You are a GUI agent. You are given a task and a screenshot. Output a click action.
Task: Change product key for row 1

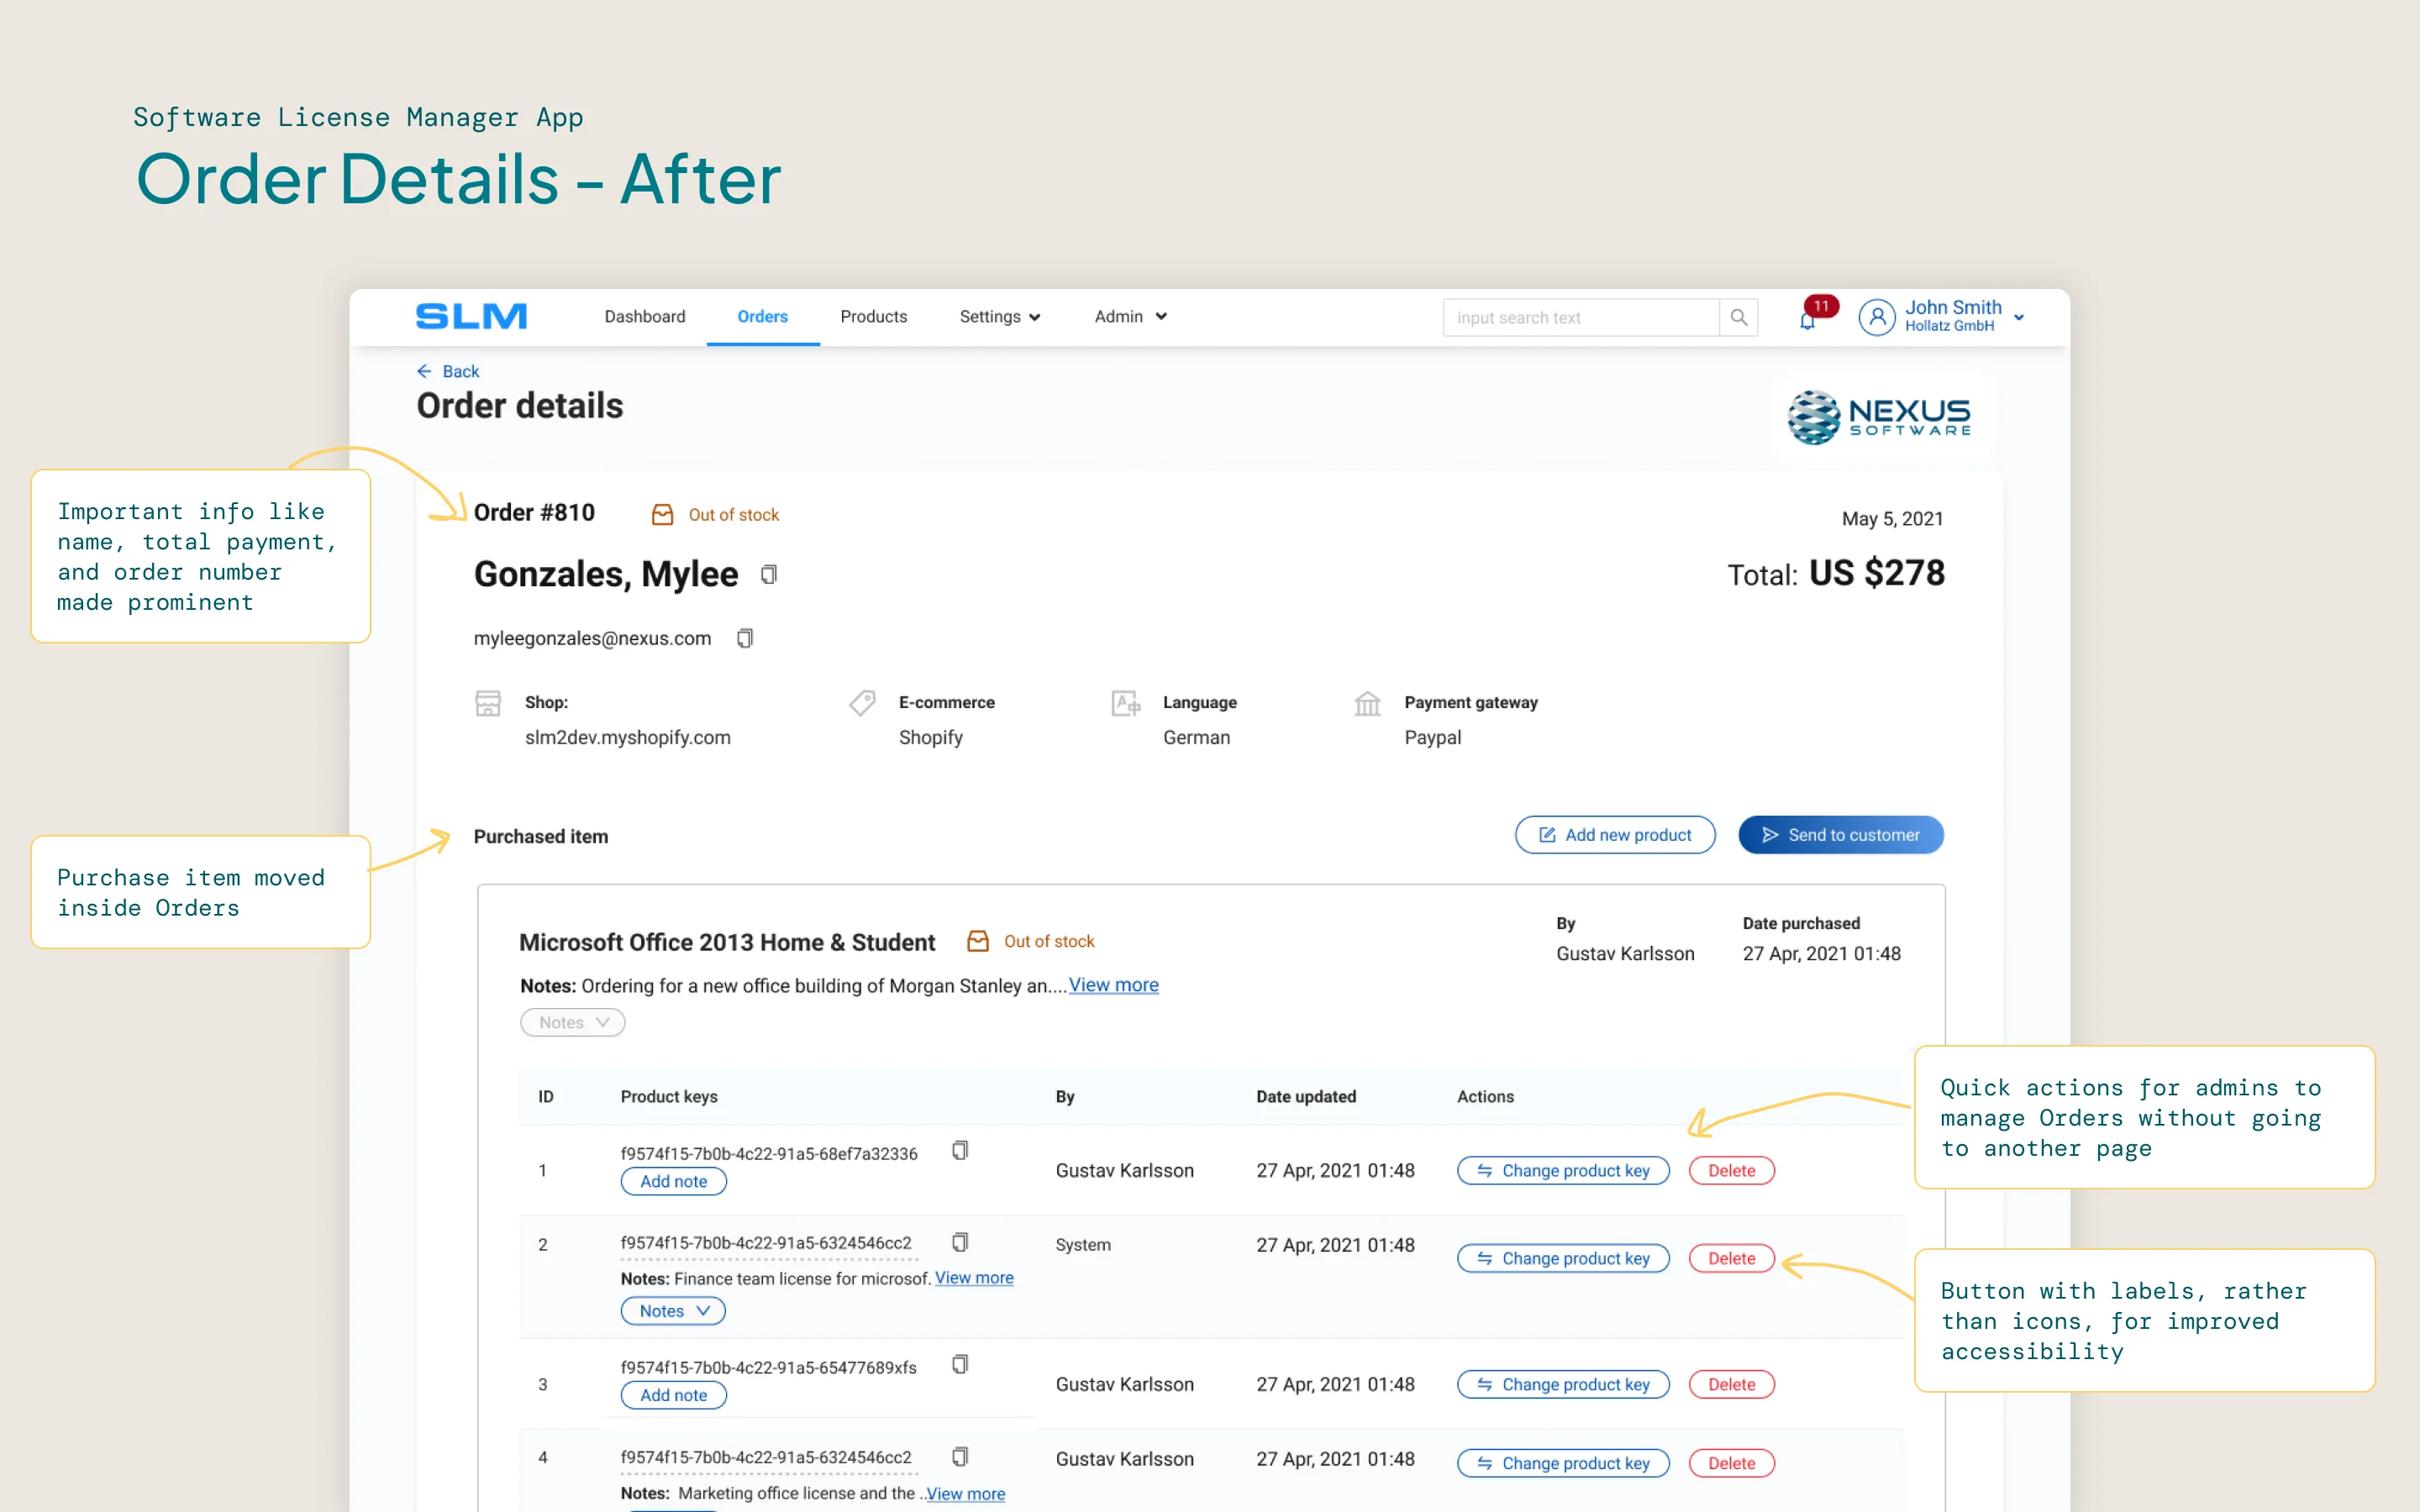tap(1563, 1171)
